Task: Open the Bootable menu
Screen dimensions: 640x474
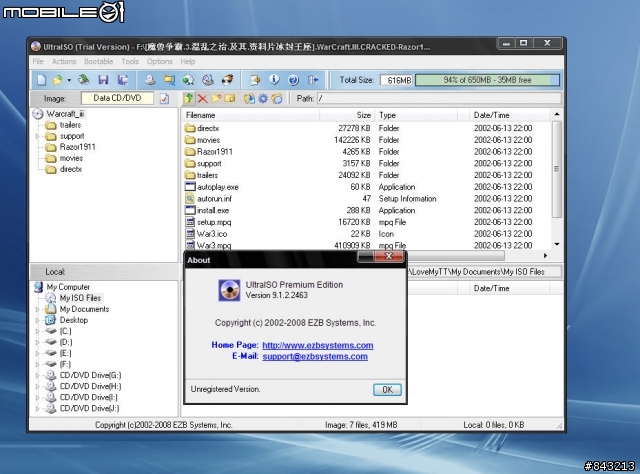Action: (98, 62)
